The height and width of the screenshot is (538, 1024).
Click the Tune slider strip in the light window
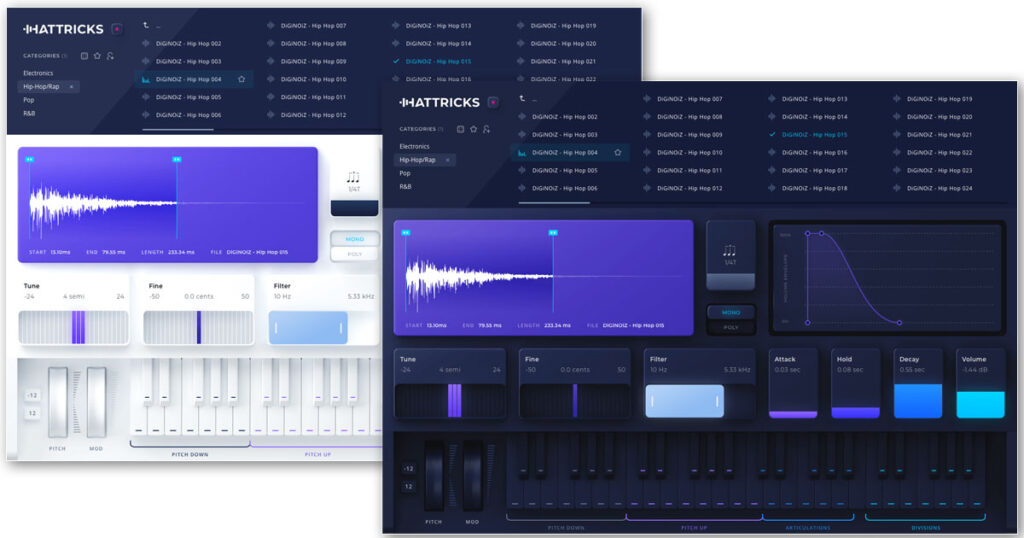point(74,328)
